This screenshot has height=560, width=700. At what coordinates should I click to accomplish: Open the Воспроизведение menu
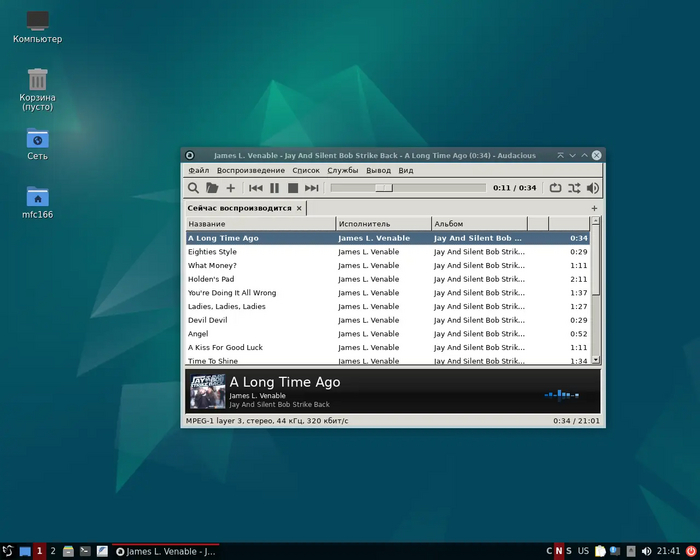[x=250, y=170]
